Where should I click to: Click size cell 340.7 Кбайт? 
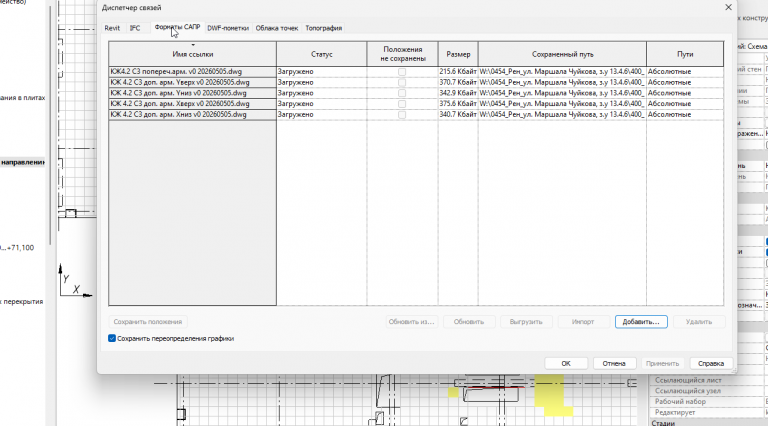(458, 115)
